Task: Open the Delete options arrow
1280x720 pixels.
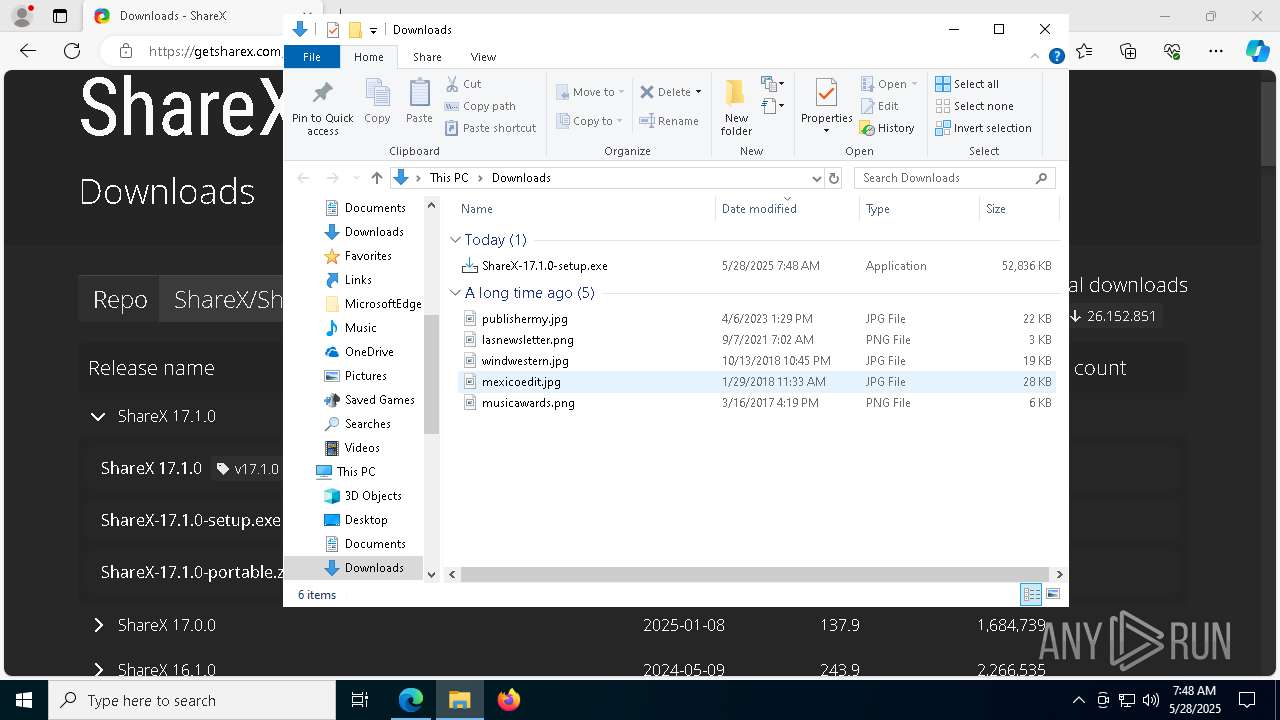Action: 698,92
